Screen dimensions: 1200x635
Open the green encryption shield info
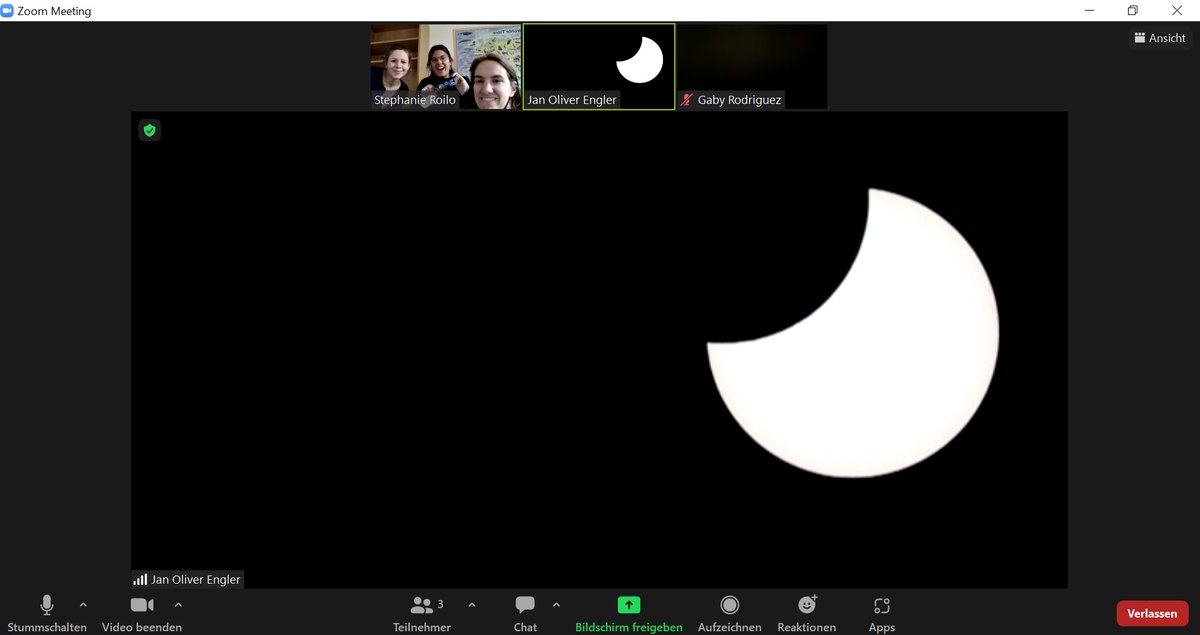[x=149, y=130]
